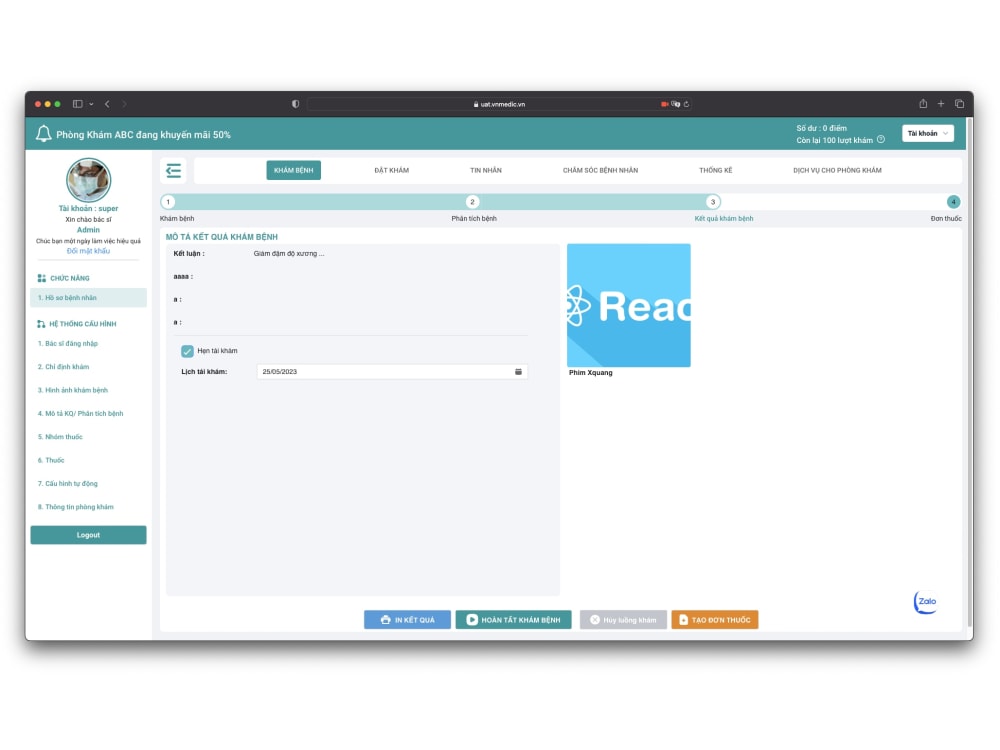Click Safari forward arrow
This screenshot has width=1000, height=750.
coord(124,104)
